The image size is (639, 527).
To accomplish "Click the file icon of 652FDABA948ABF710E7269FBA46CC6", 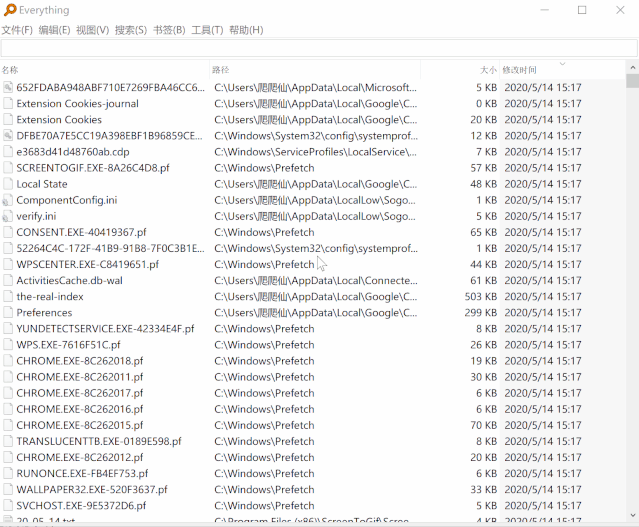I will (x=8, y=87).
